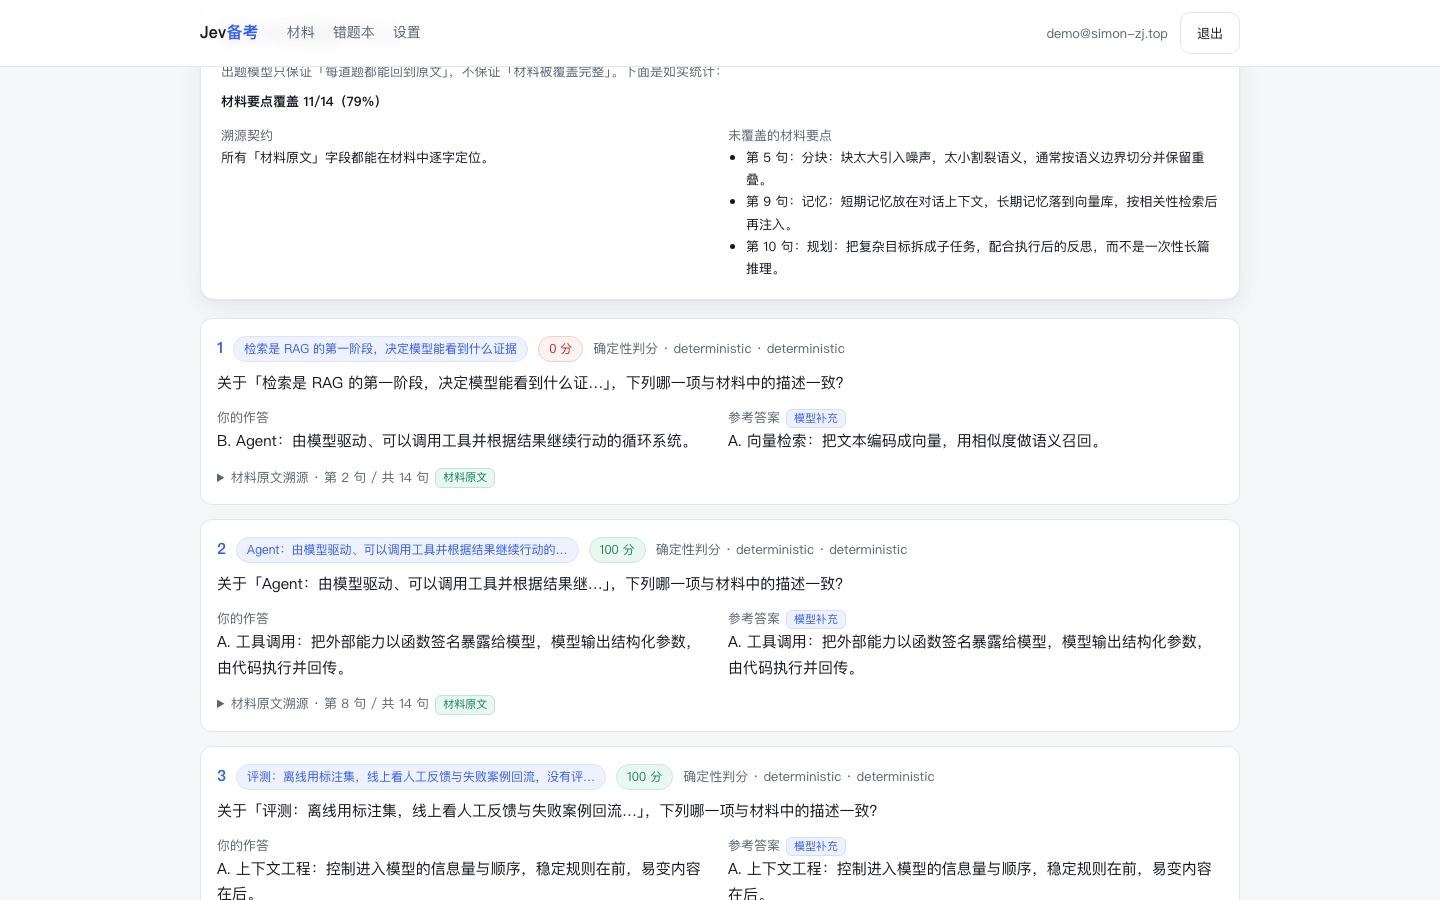The image size is (1440, 900).
Task: Click the sentence 所有「材料原文」字段都能在材料中逐字定位
Action: click(358, 158)
